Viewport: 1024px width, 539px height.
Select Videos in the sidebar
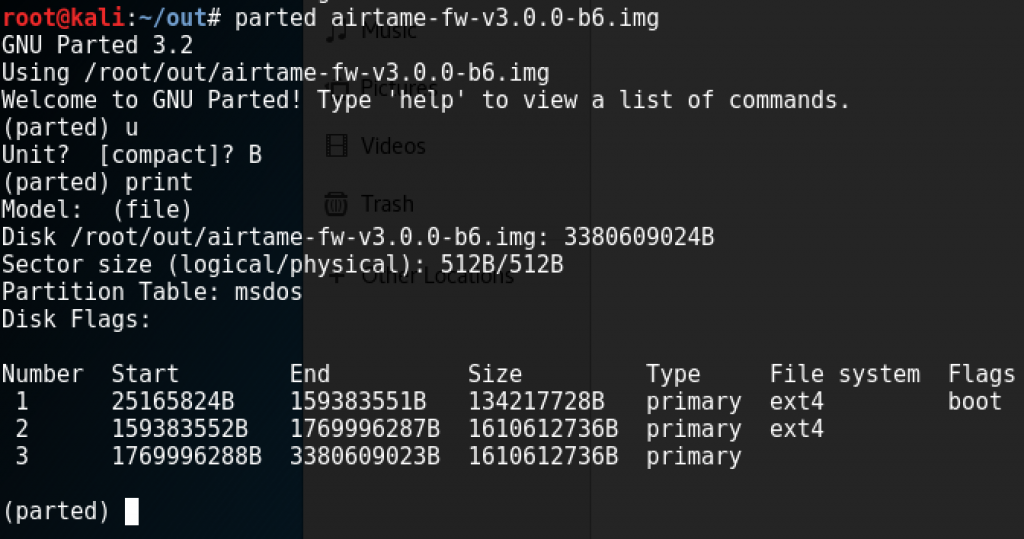click(x=393, y=146)
